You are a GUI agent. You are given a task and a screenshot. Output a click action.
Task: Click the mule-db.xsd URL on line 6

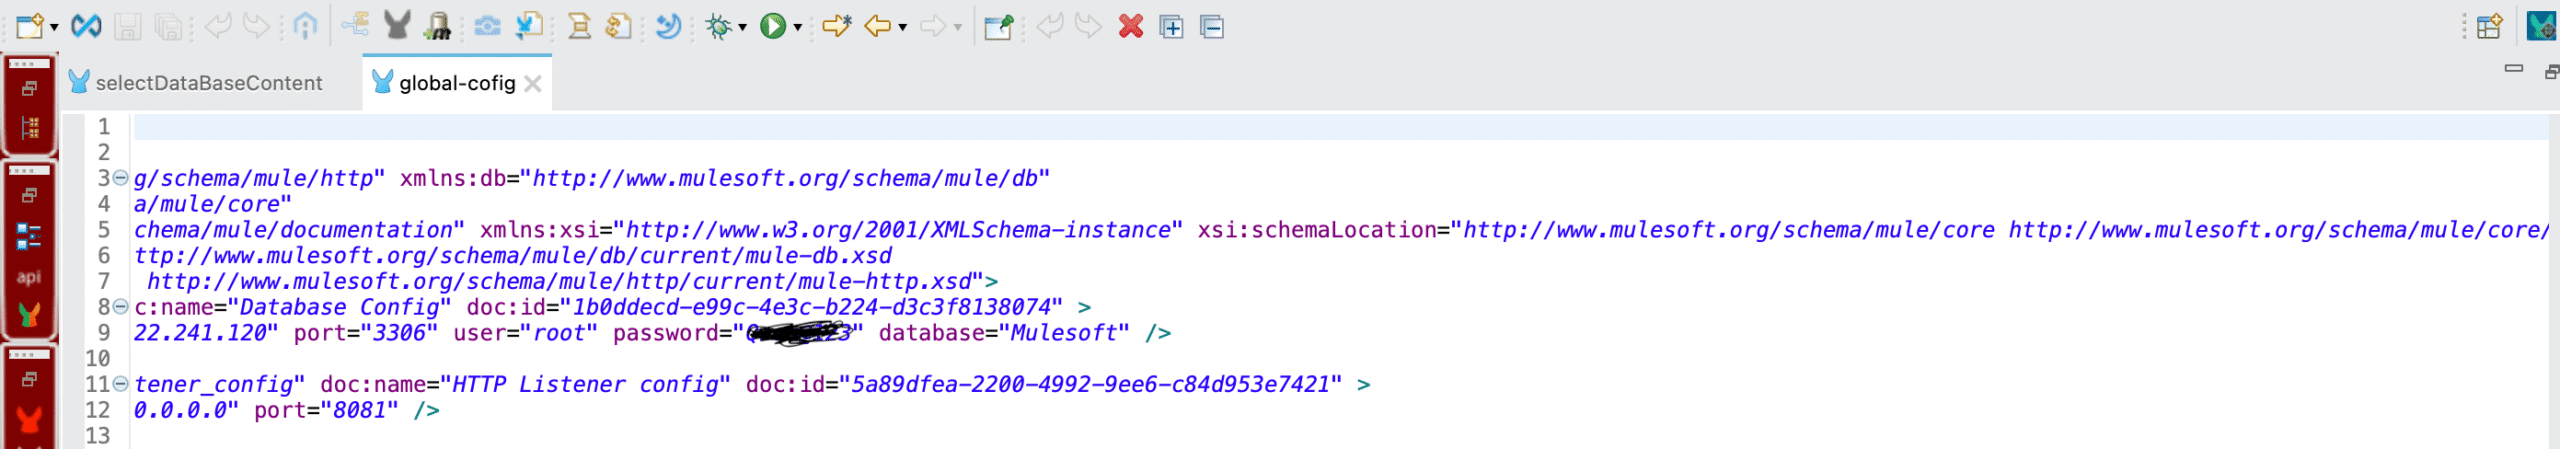point(513,256)
